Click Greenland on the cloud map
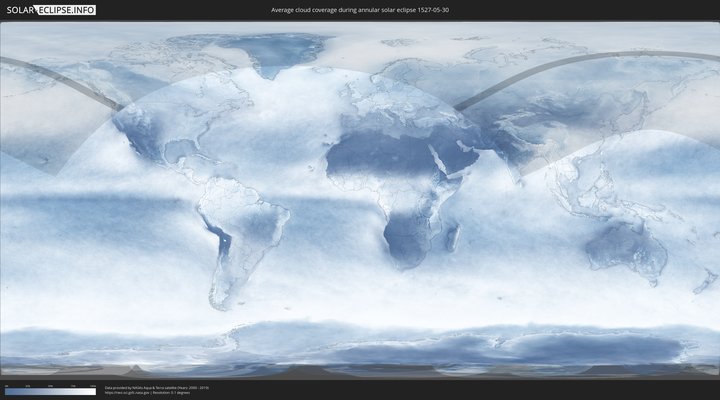 coord(285,50)
